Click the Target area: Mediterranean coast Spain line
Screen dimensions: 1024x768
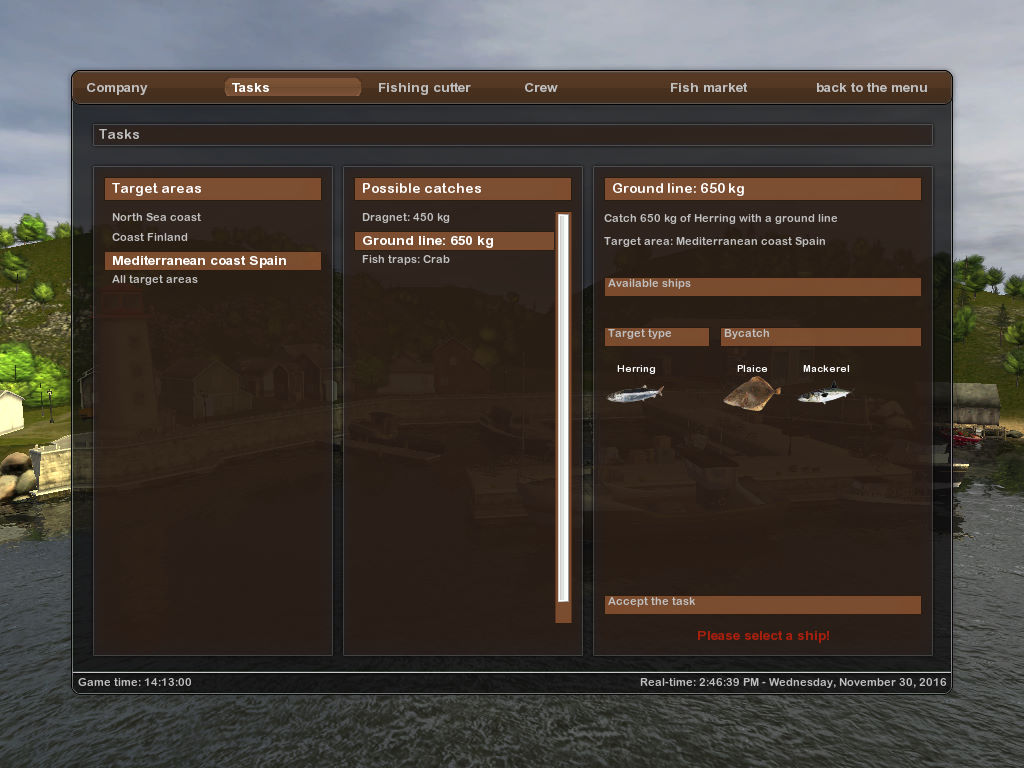[x=714, y=241]
